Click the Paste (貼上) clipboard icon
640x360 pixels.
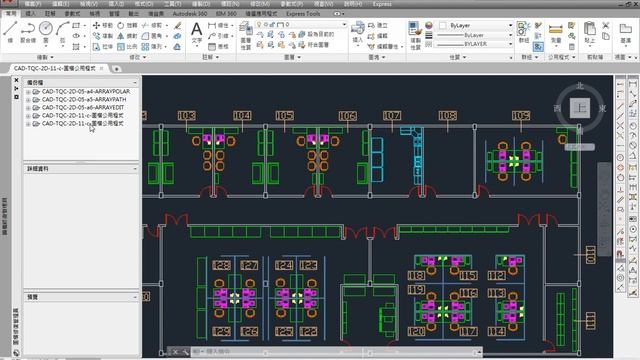coord(589,32)
